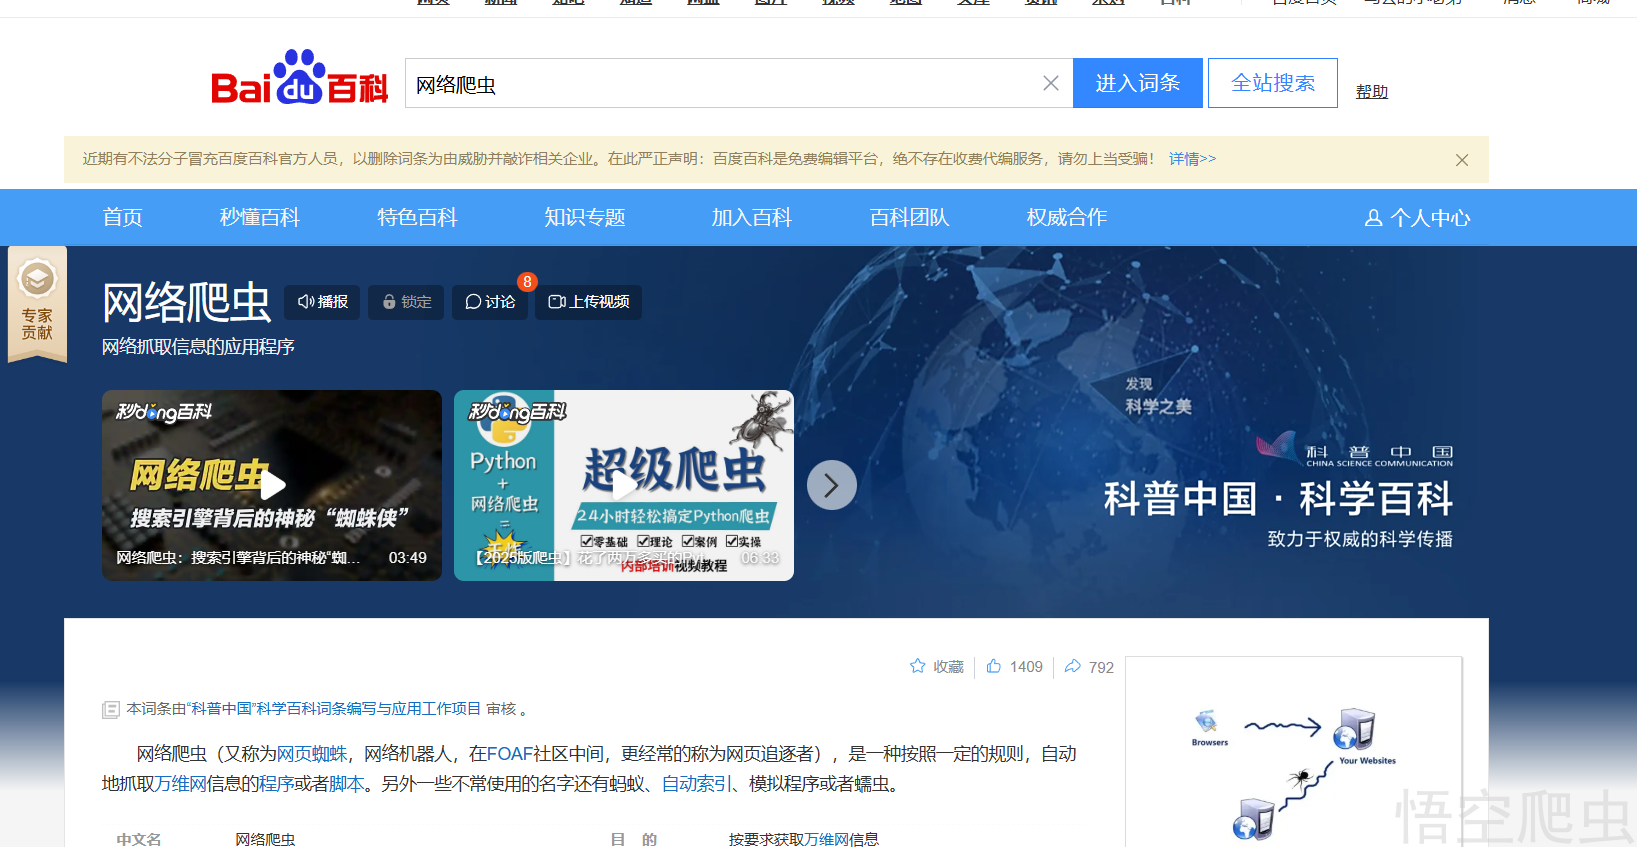The height and width of the screenshot is (847, 1637).
Task: Click the 全站搜索 button
Action: (x=1273, y=83)
